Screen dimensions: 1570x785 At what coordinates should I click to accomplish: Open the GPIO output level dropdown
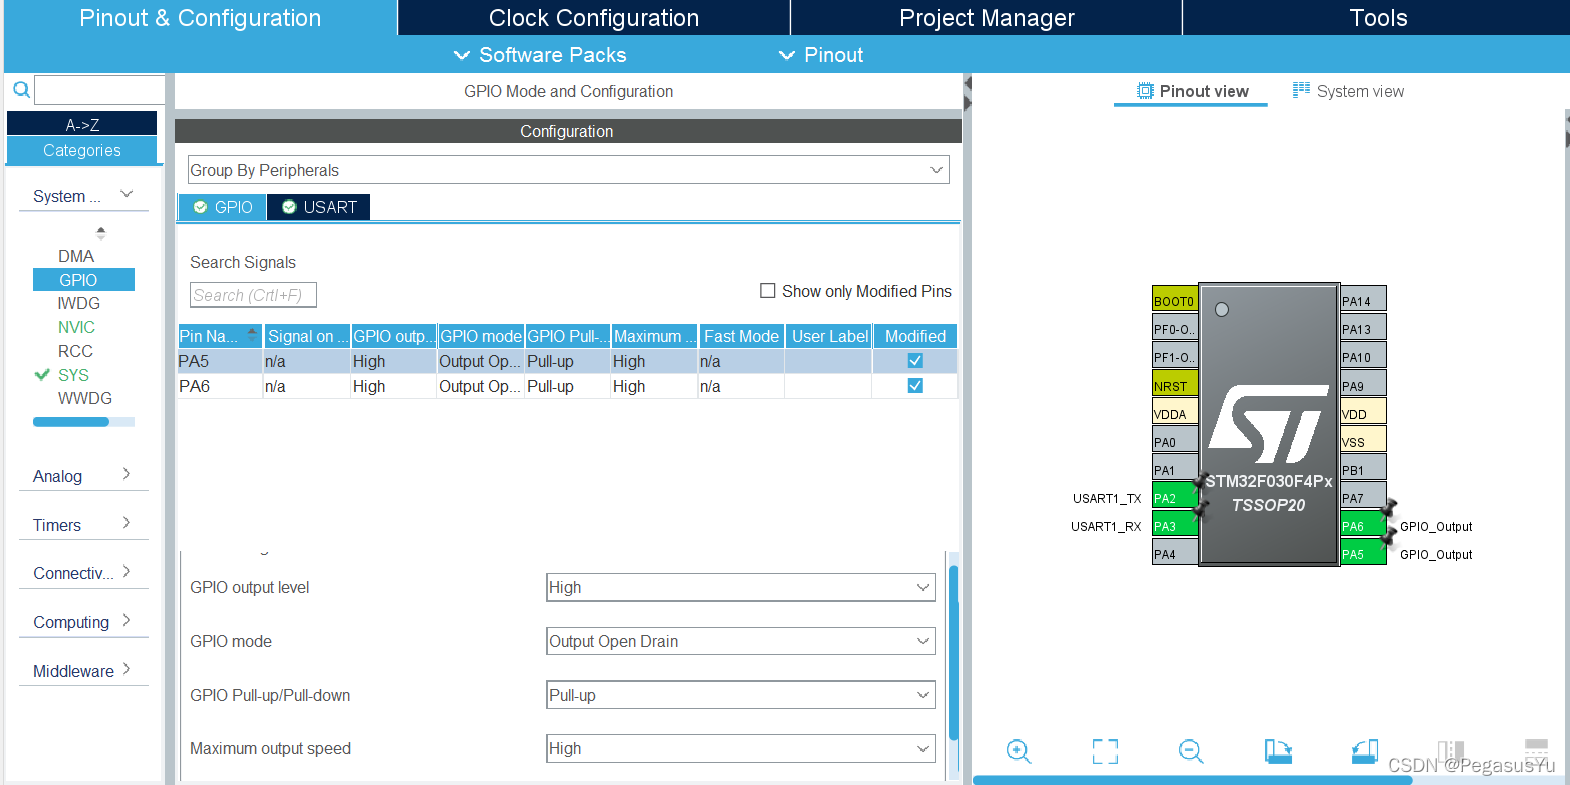point(741,587)
